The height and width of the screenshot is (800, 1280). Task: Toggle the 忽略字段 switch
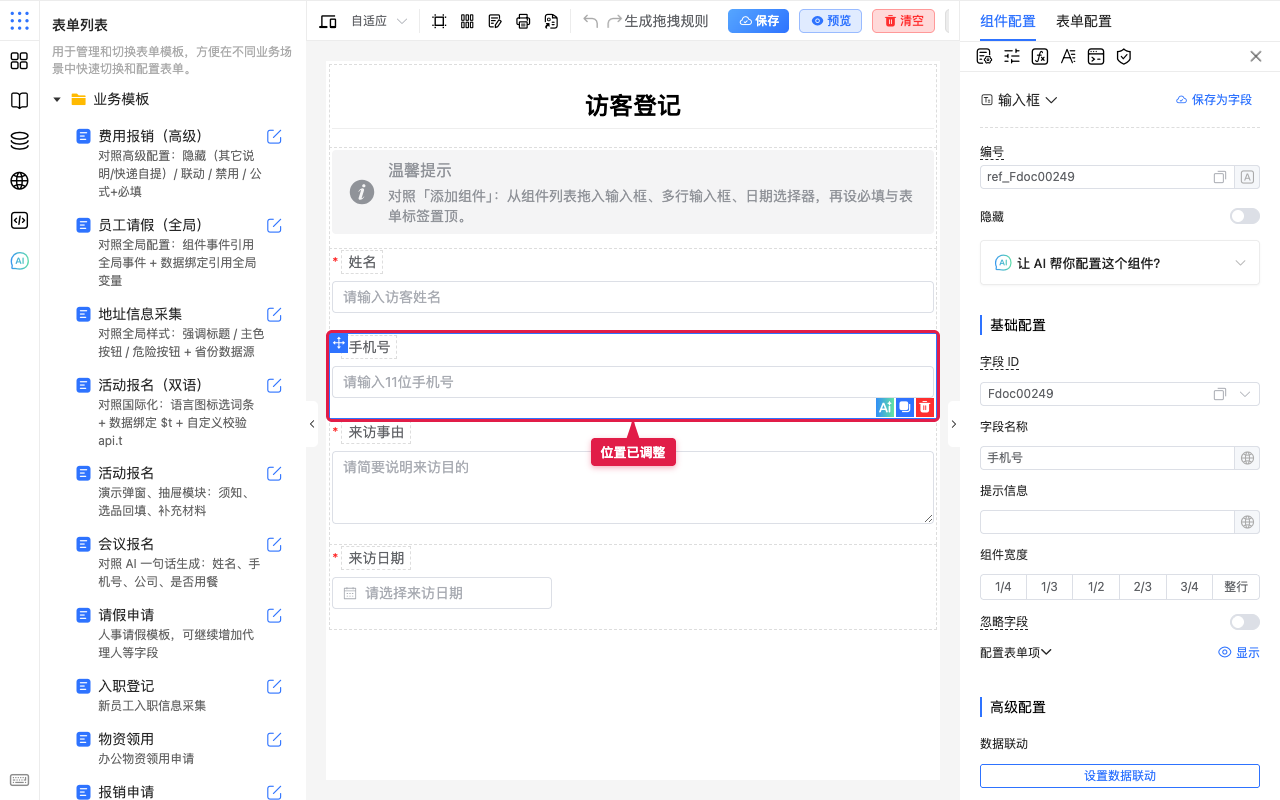pyautogui.click(x=1245, y=622)
